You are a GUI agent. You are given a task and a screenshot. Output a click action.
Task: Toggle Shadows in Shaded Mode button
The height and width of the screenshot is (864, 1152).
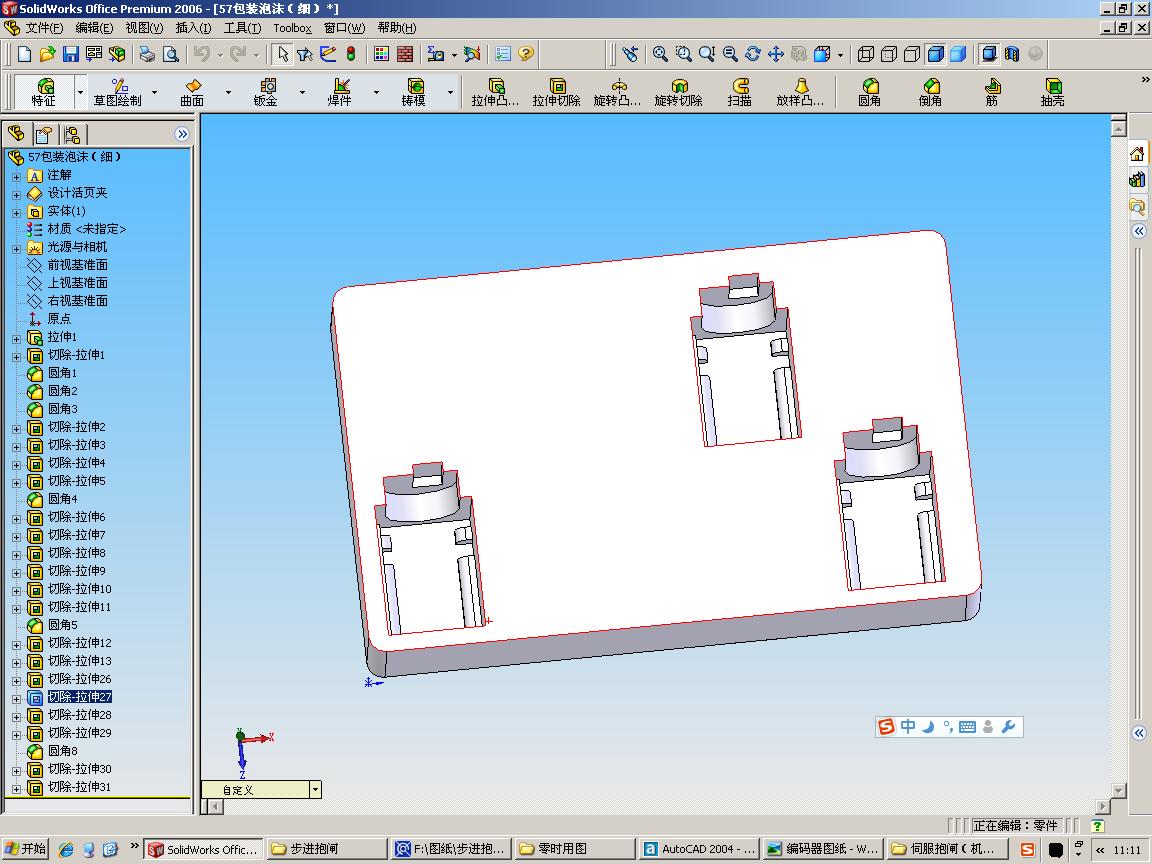989,54
